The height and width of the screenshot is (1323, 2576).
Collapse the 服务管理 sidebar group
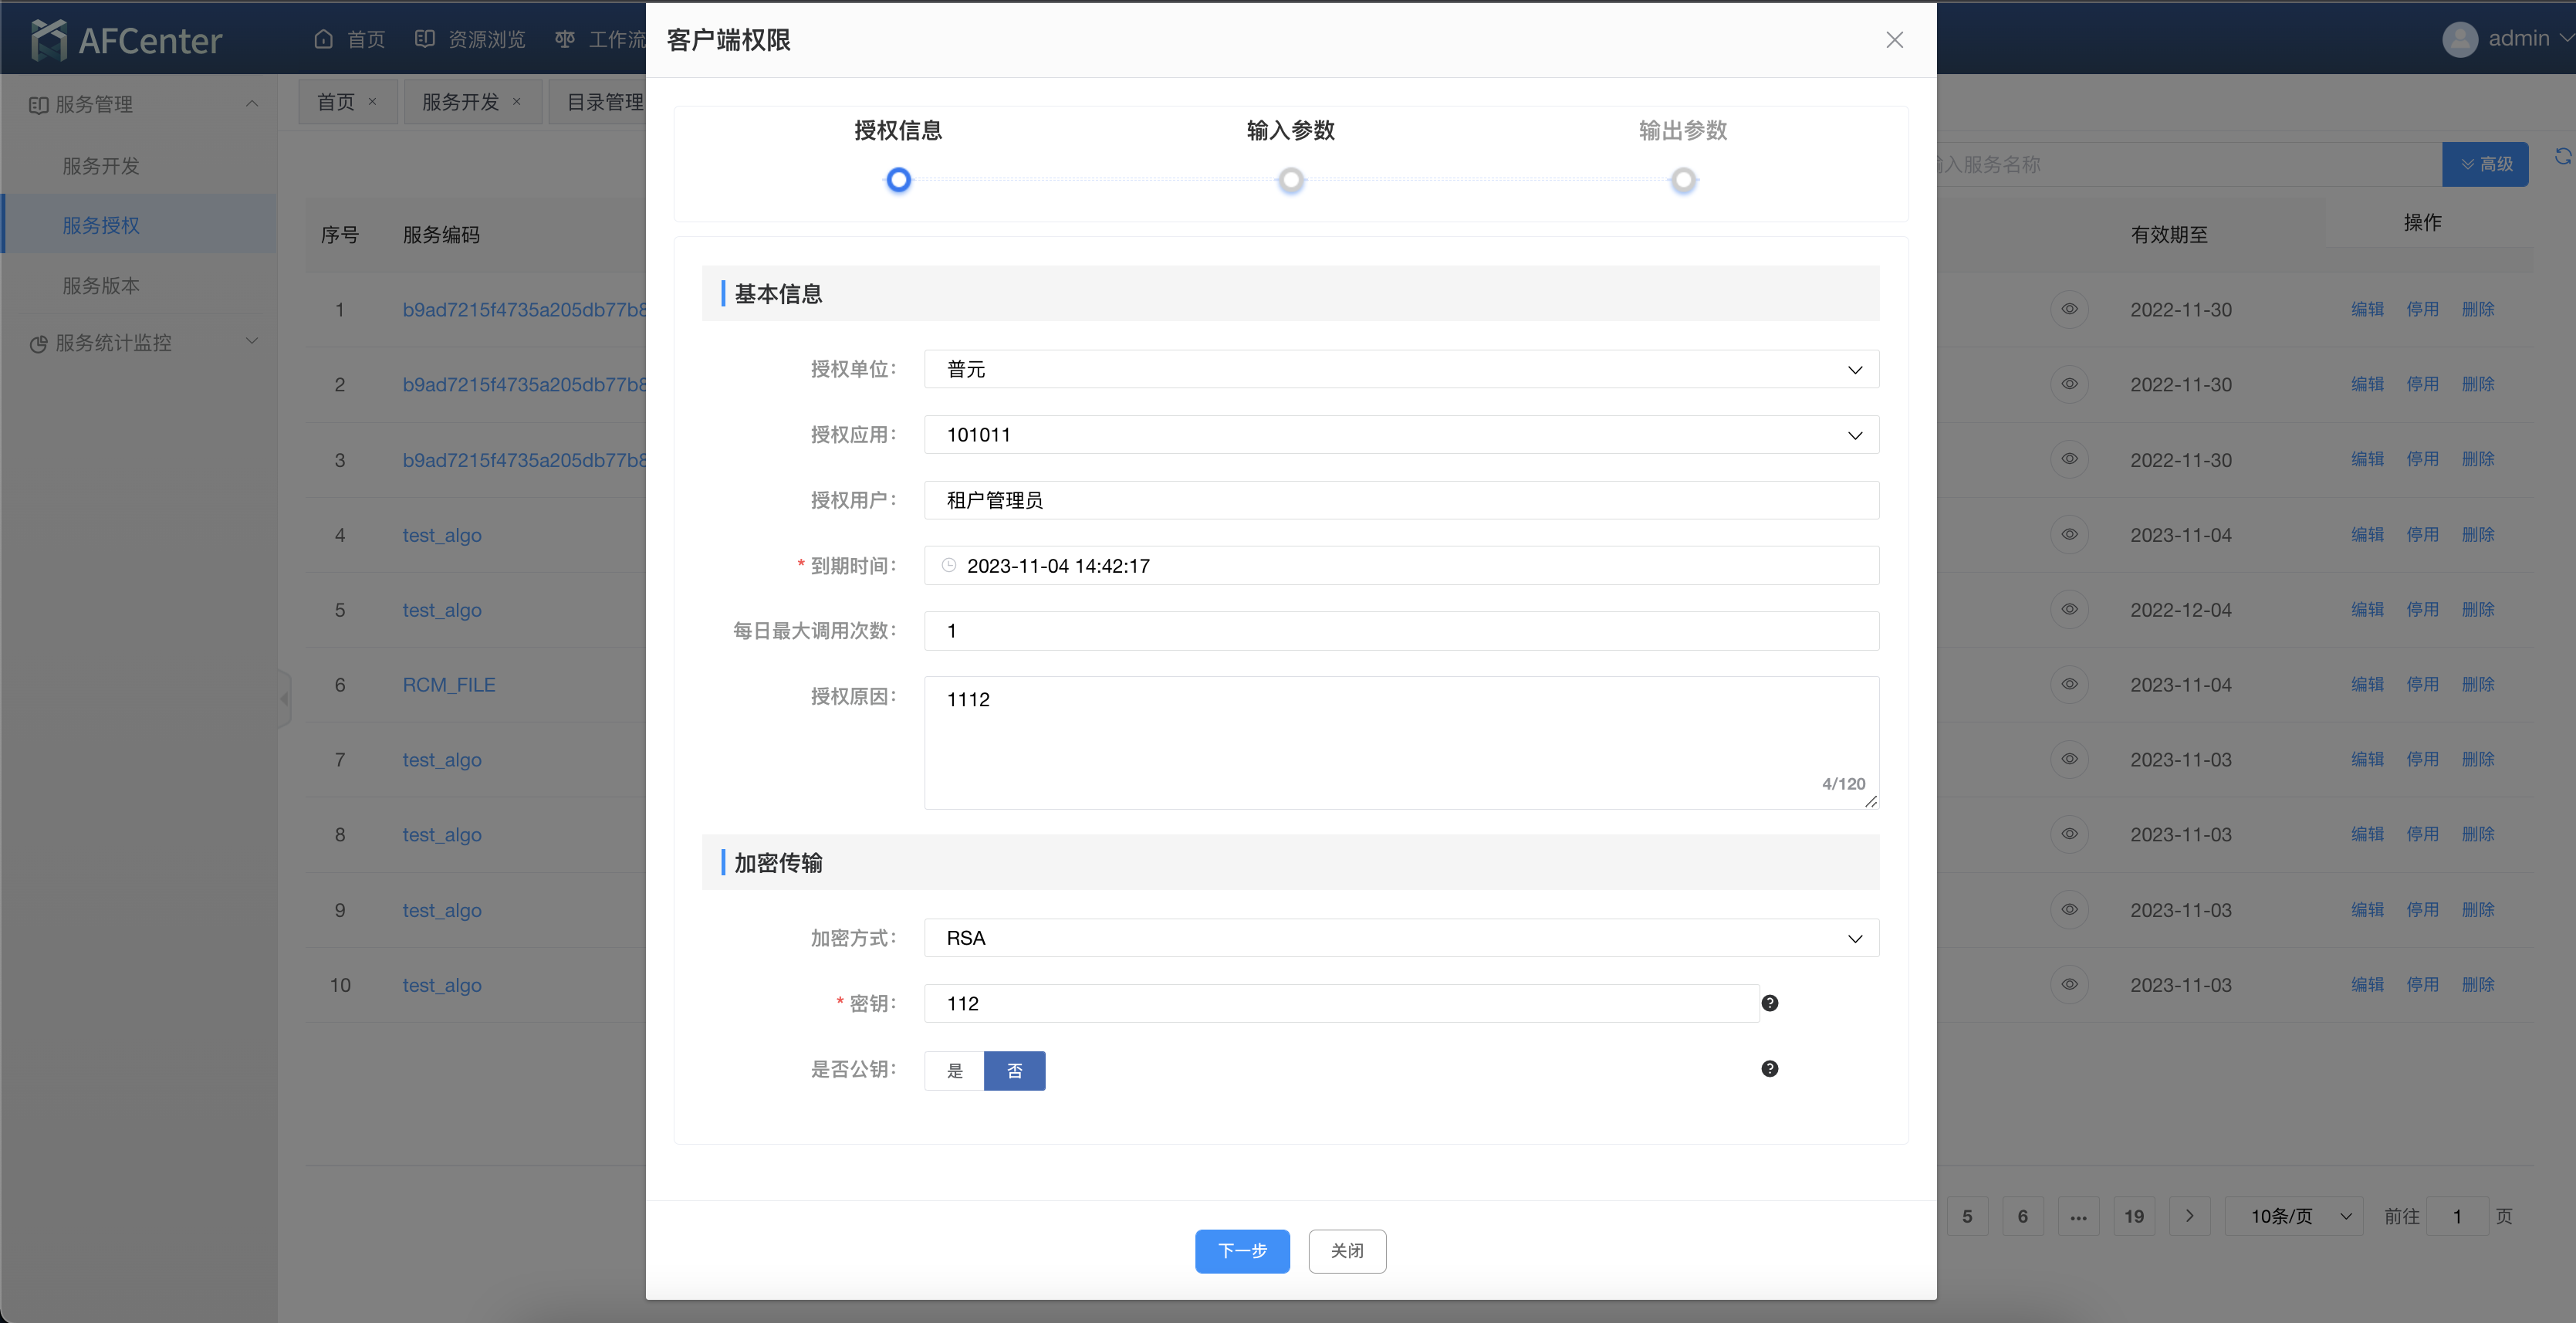(x=252, y=104)
